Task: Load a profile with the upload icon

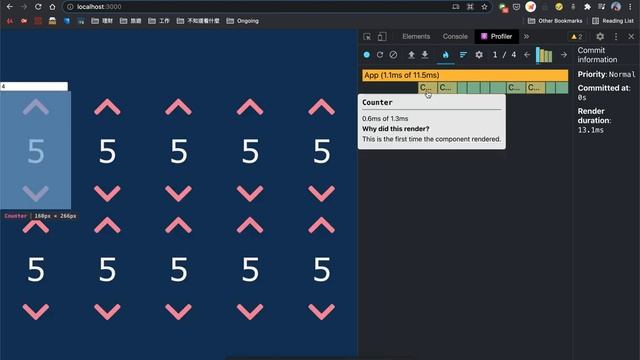Action: pos(411,55)
